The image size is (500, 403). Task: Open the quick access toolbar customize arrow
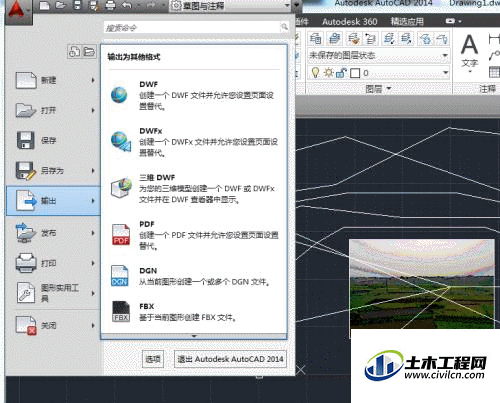pyautogui.click(x=296, y=6)
